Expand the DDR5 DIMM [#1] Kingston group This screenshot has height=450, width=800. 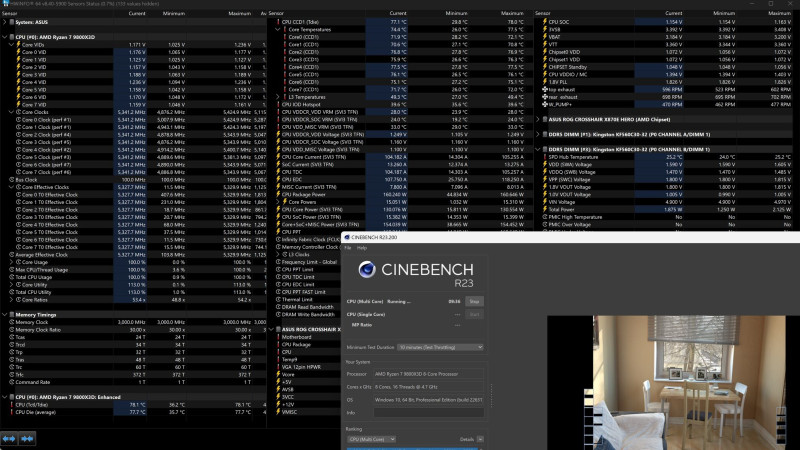click(538, 135)
